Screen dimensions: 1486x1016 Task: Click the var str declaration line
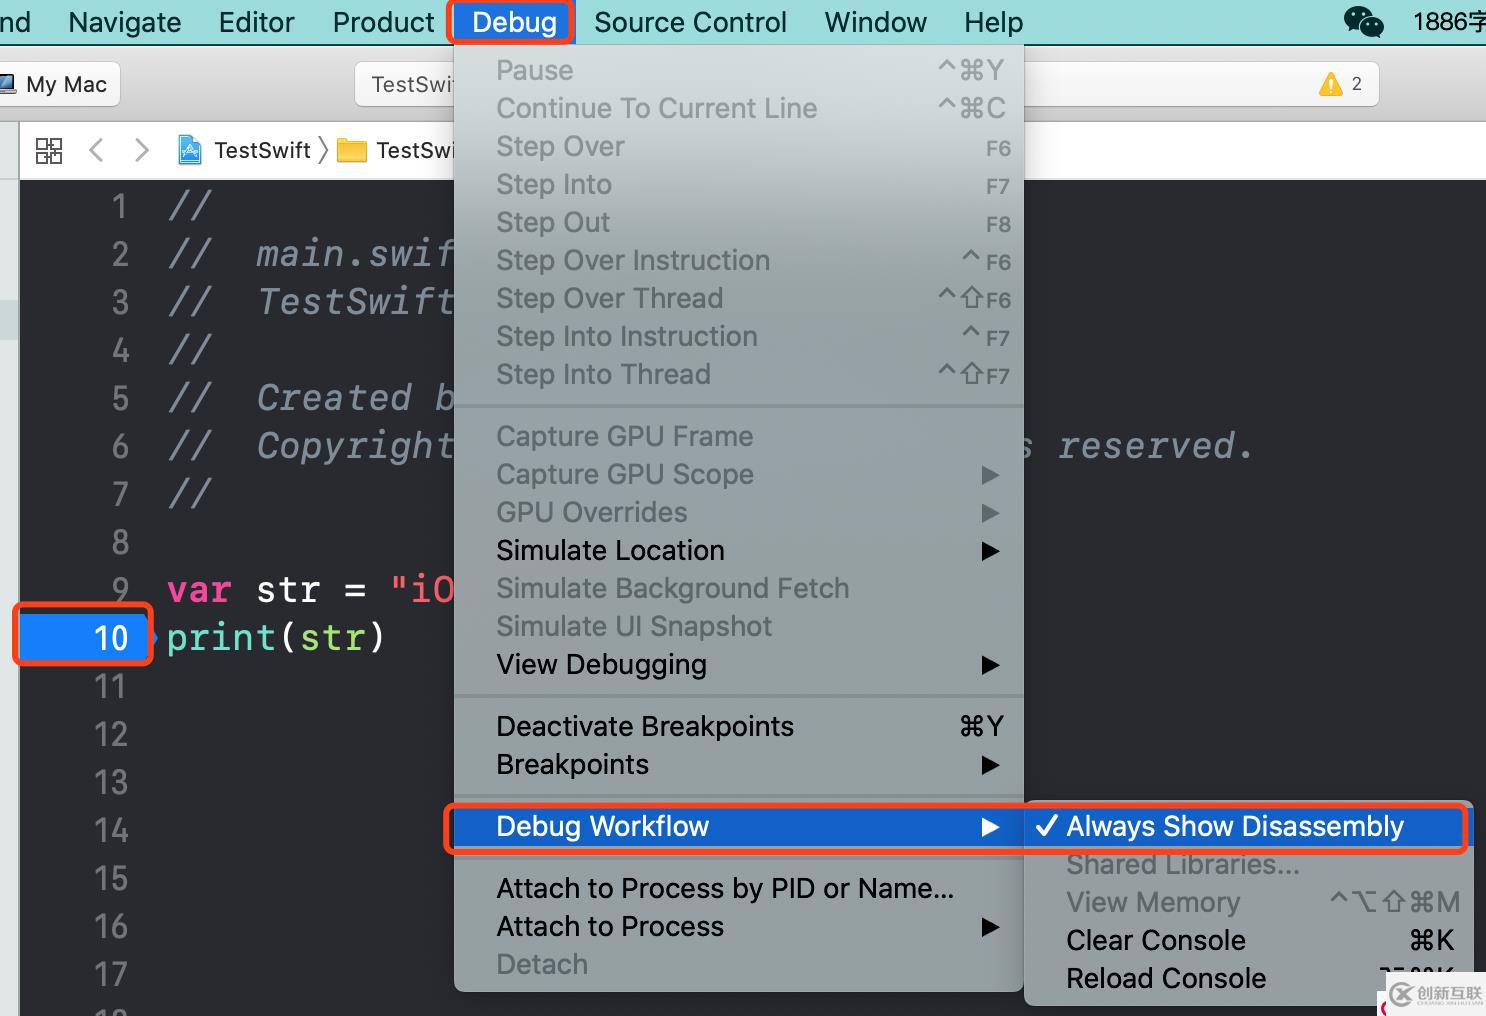(310, 589)
